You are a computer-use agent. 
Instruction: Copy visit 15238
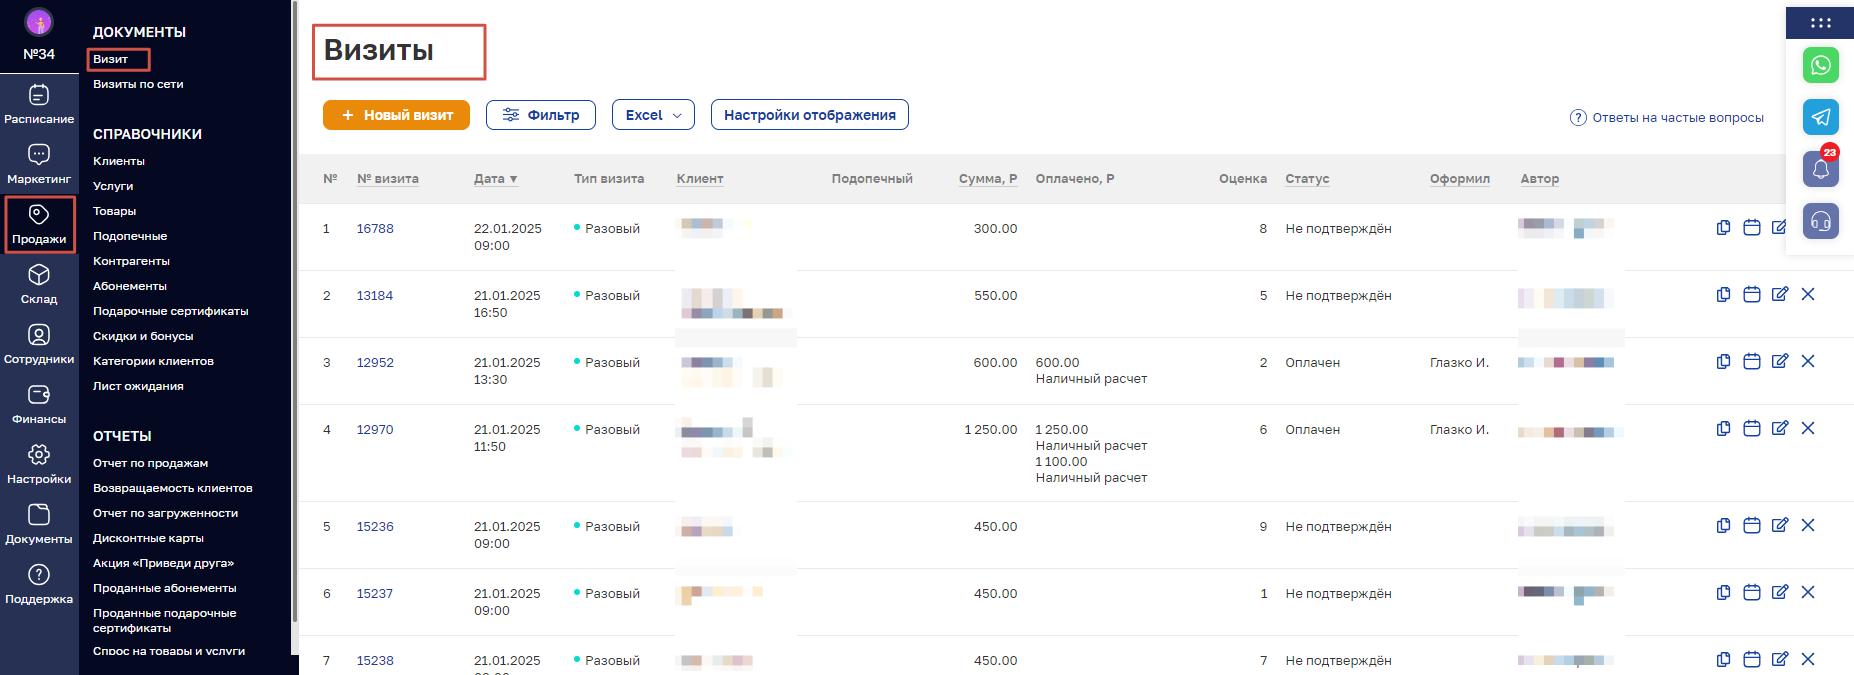[x=1723, y=660]
